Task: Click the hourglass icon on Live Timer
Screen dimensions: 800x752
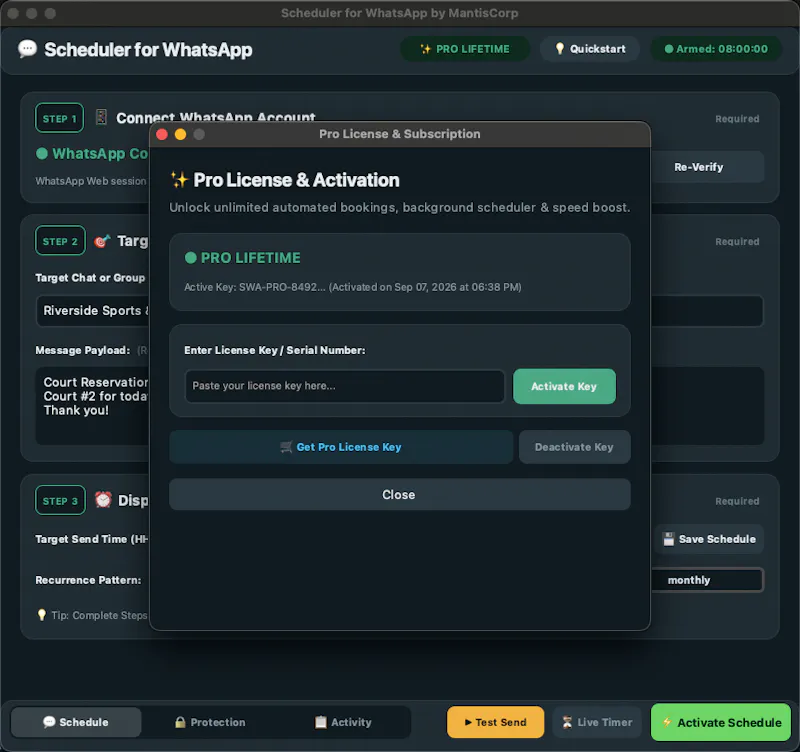Action: 567,722
